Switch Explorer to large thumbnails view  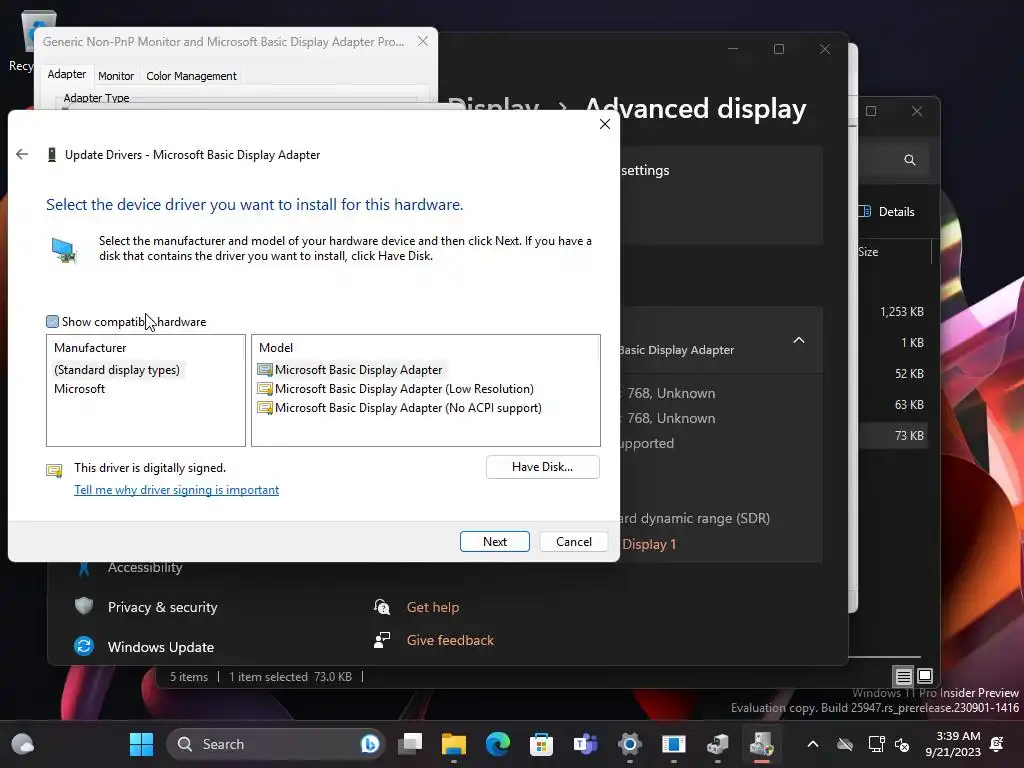click(925, 675)
